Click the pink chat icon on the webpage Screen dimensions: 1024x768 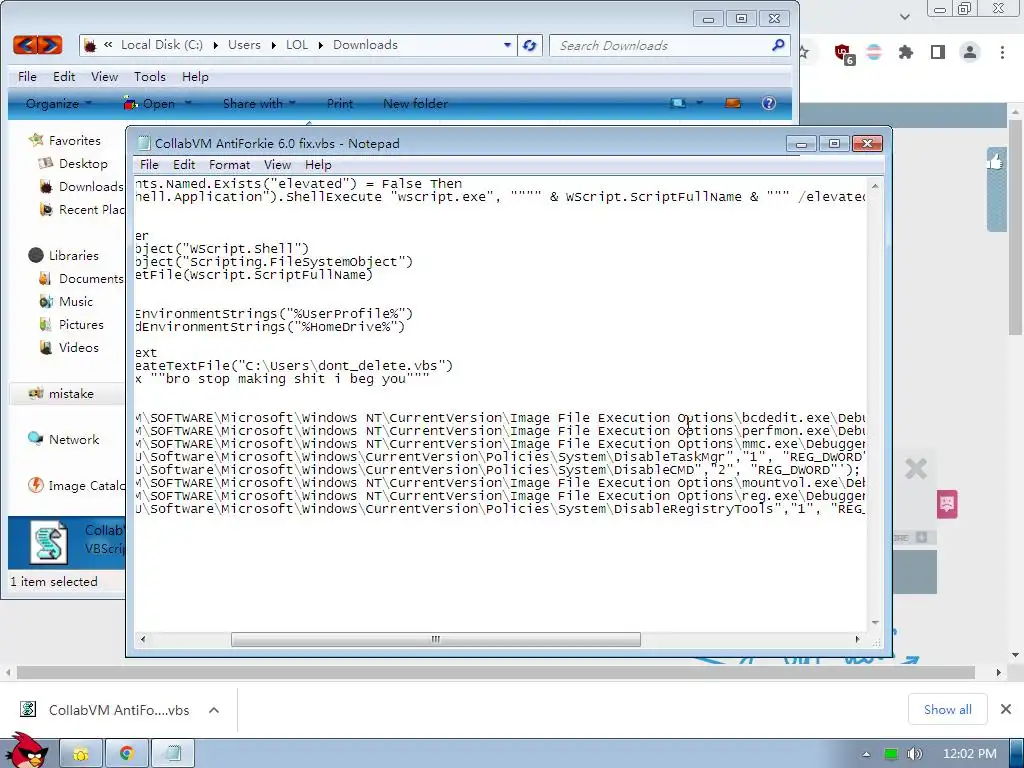[947, 504]
